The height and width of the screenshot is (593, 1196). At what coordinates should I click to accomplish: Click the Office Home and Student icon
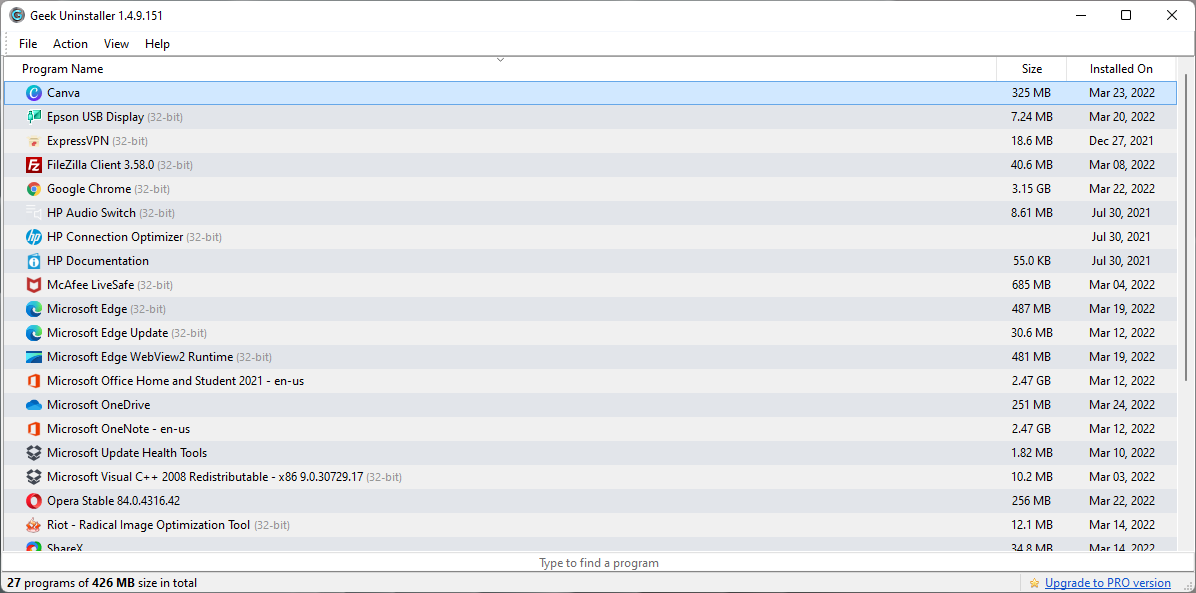(34, 381)
